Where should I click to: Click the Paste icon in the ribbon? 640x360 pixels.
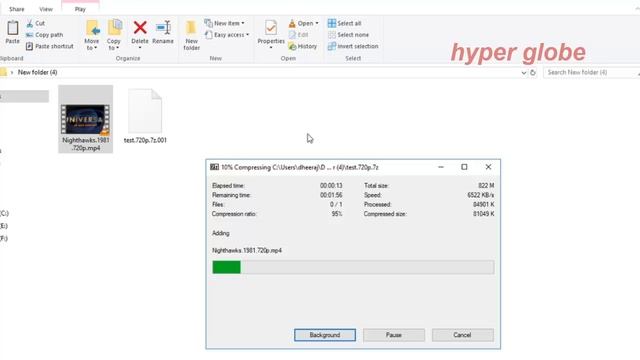(x=13, y=28)
